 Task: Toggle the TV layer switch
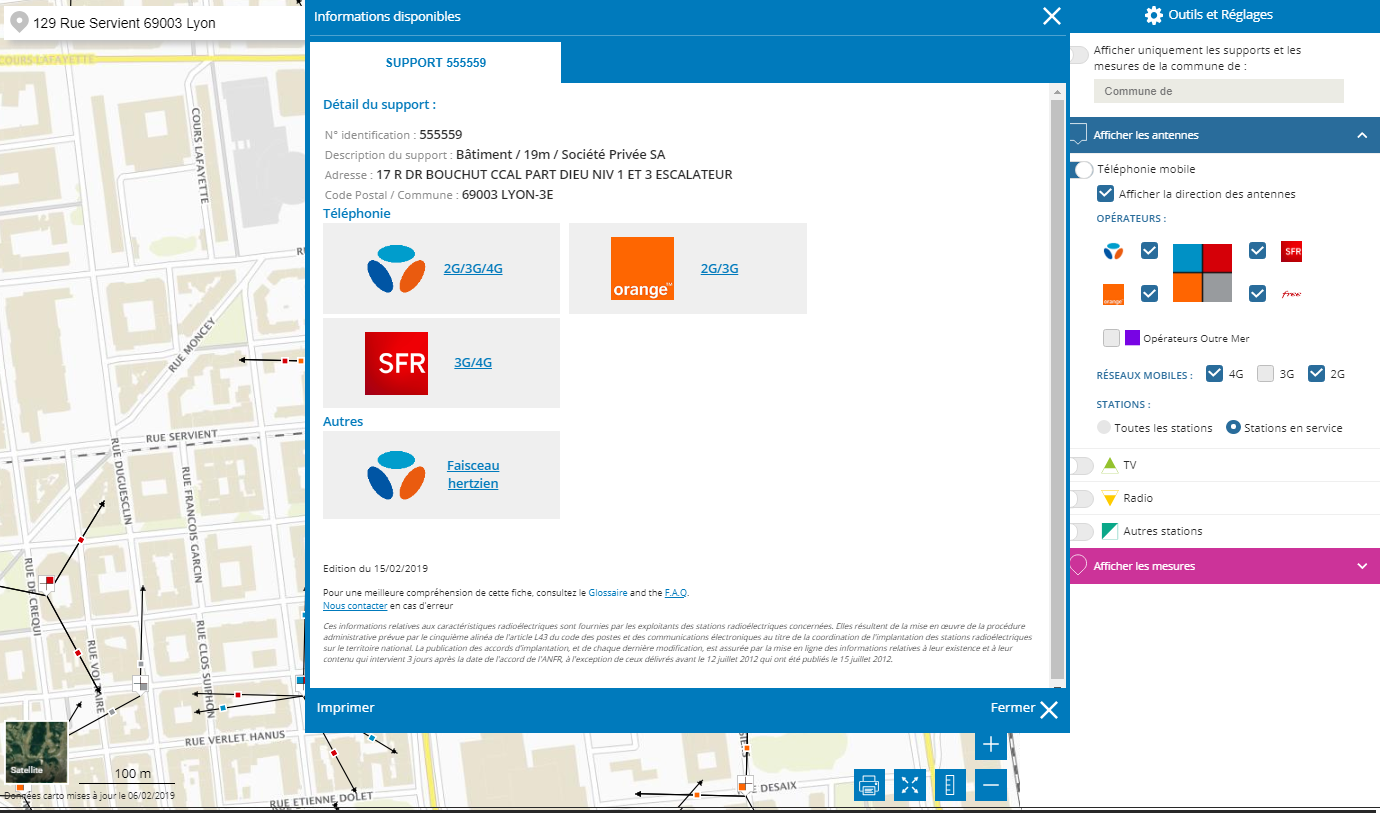point(1081,465)
